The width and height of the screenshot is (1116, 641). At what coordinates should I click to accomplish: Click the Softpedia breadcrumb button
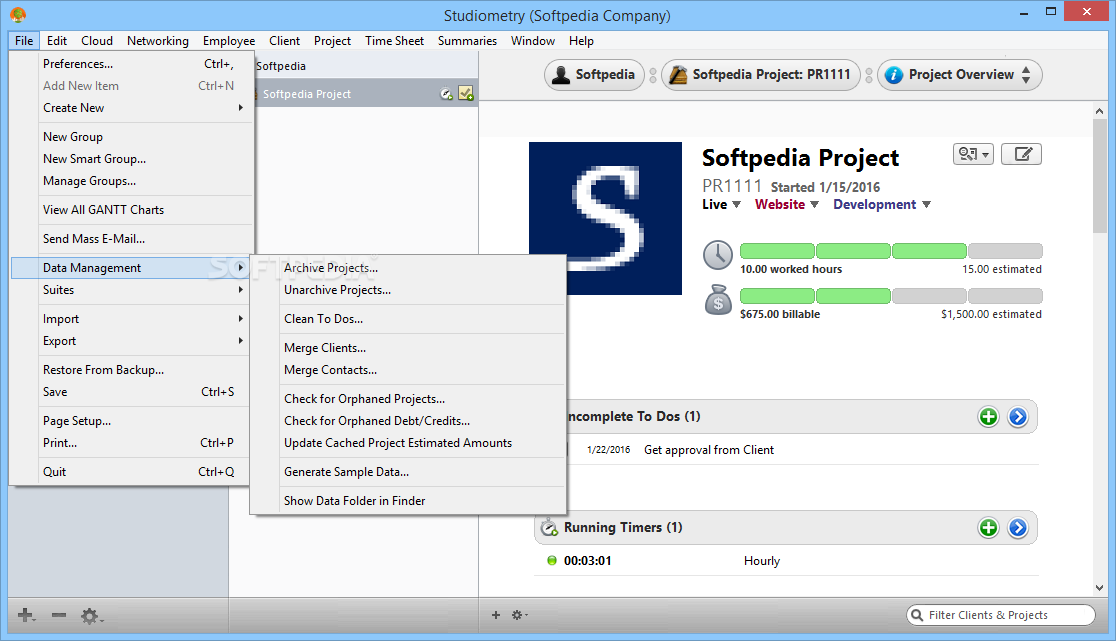pos(594,75)
